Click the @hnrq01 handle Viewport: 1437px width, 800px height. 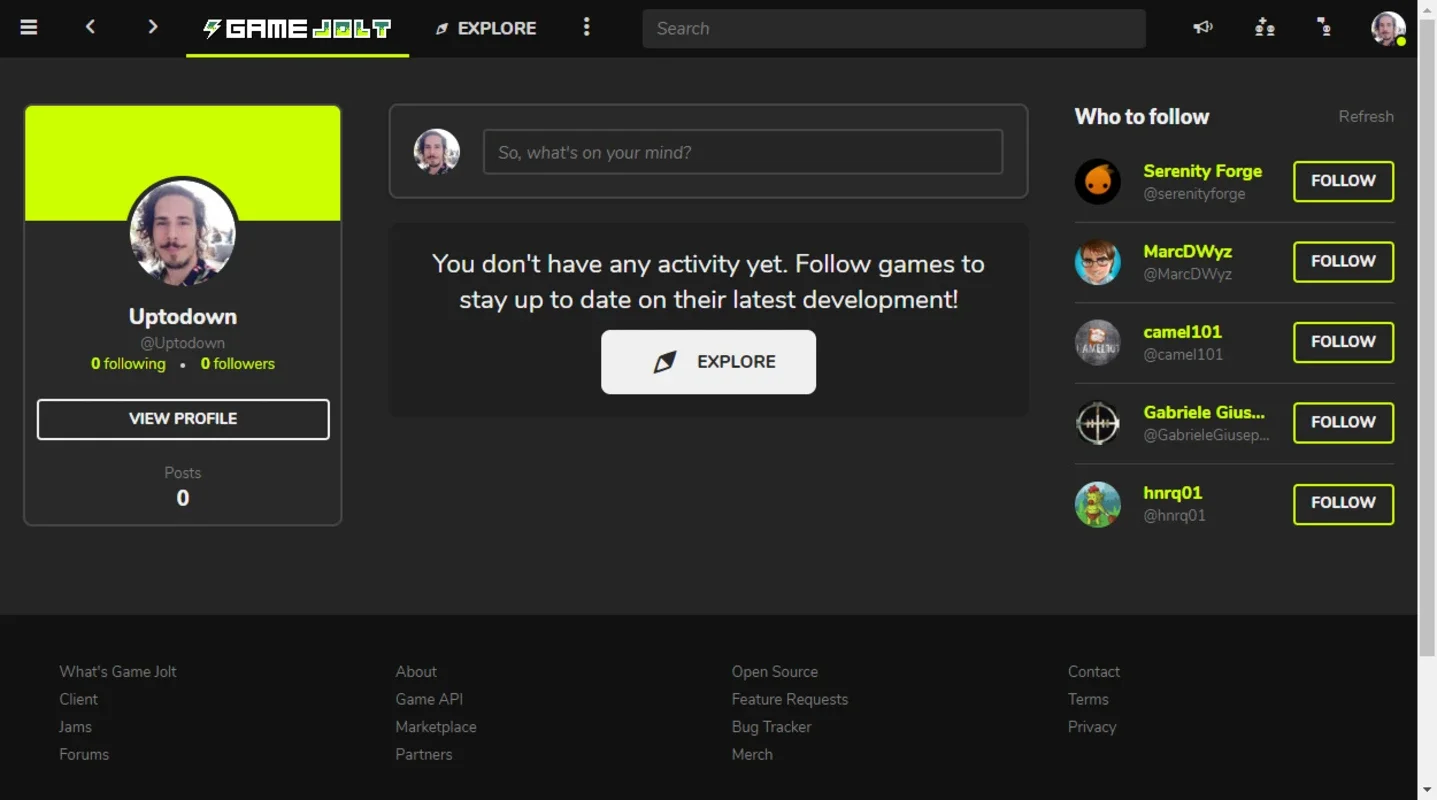pos(1174,515)
